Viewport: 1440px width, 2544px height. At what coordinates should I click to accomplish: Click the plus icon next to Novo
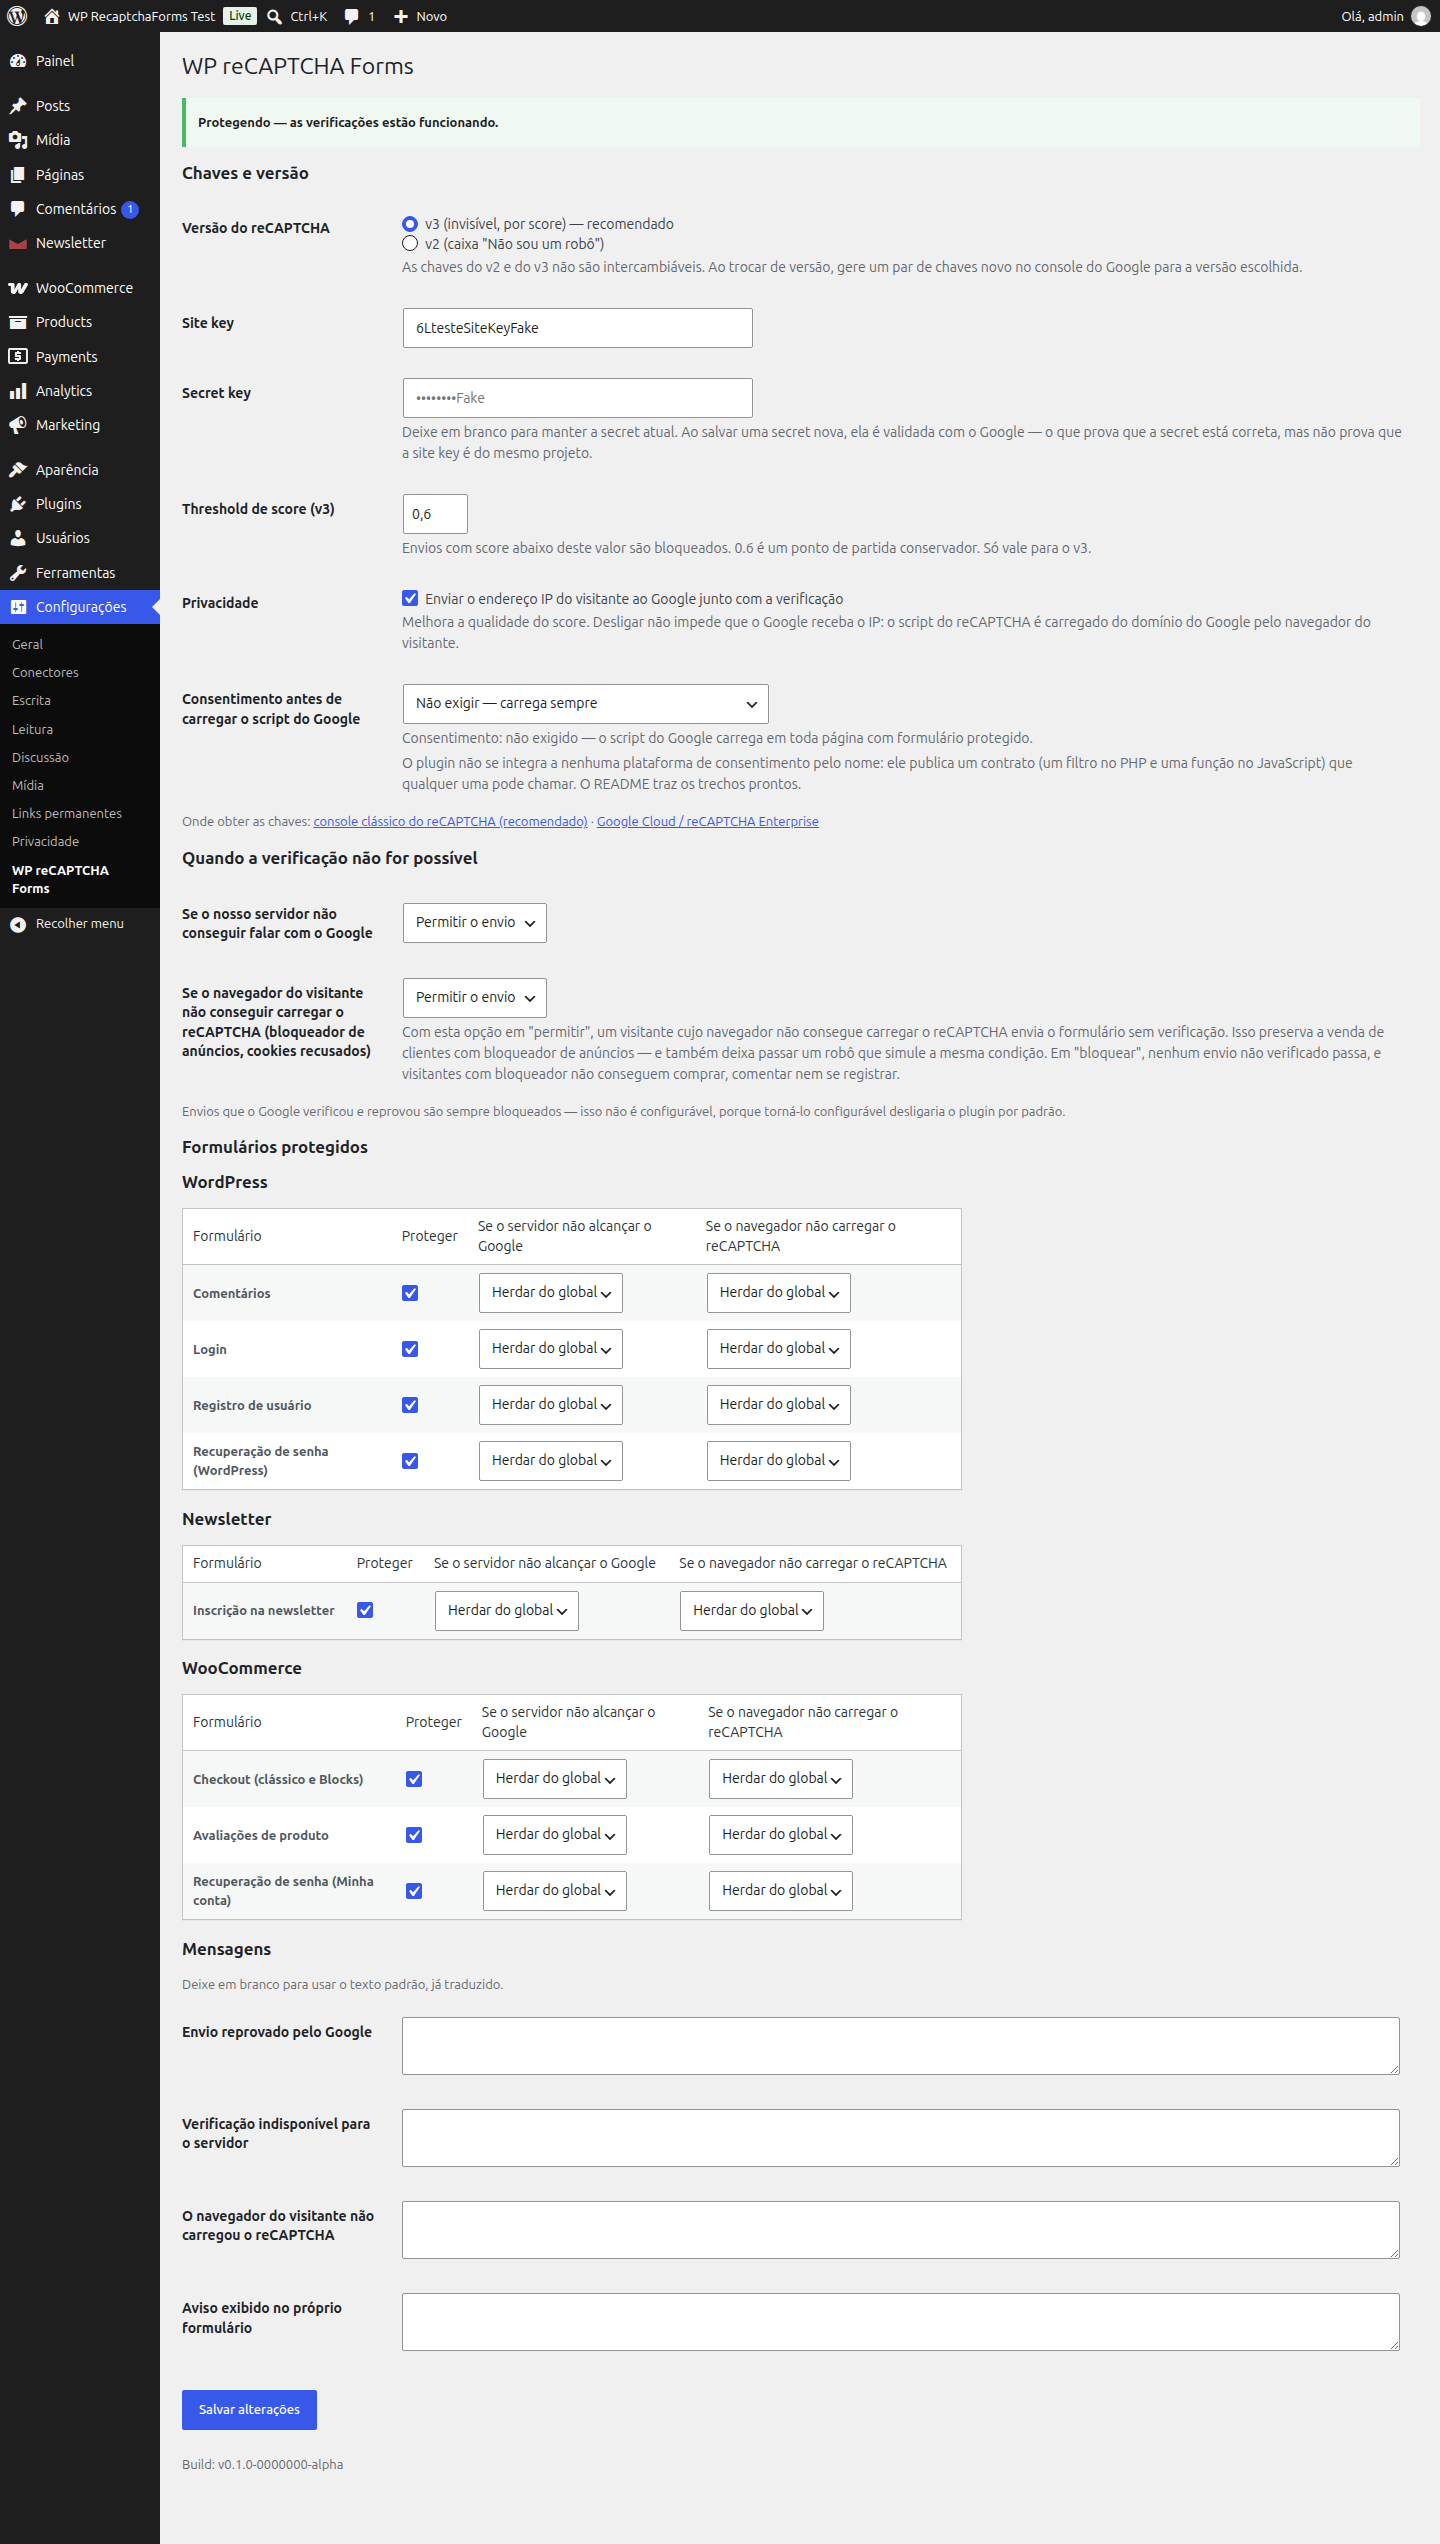pyautogui.click(x=401, y=16)
